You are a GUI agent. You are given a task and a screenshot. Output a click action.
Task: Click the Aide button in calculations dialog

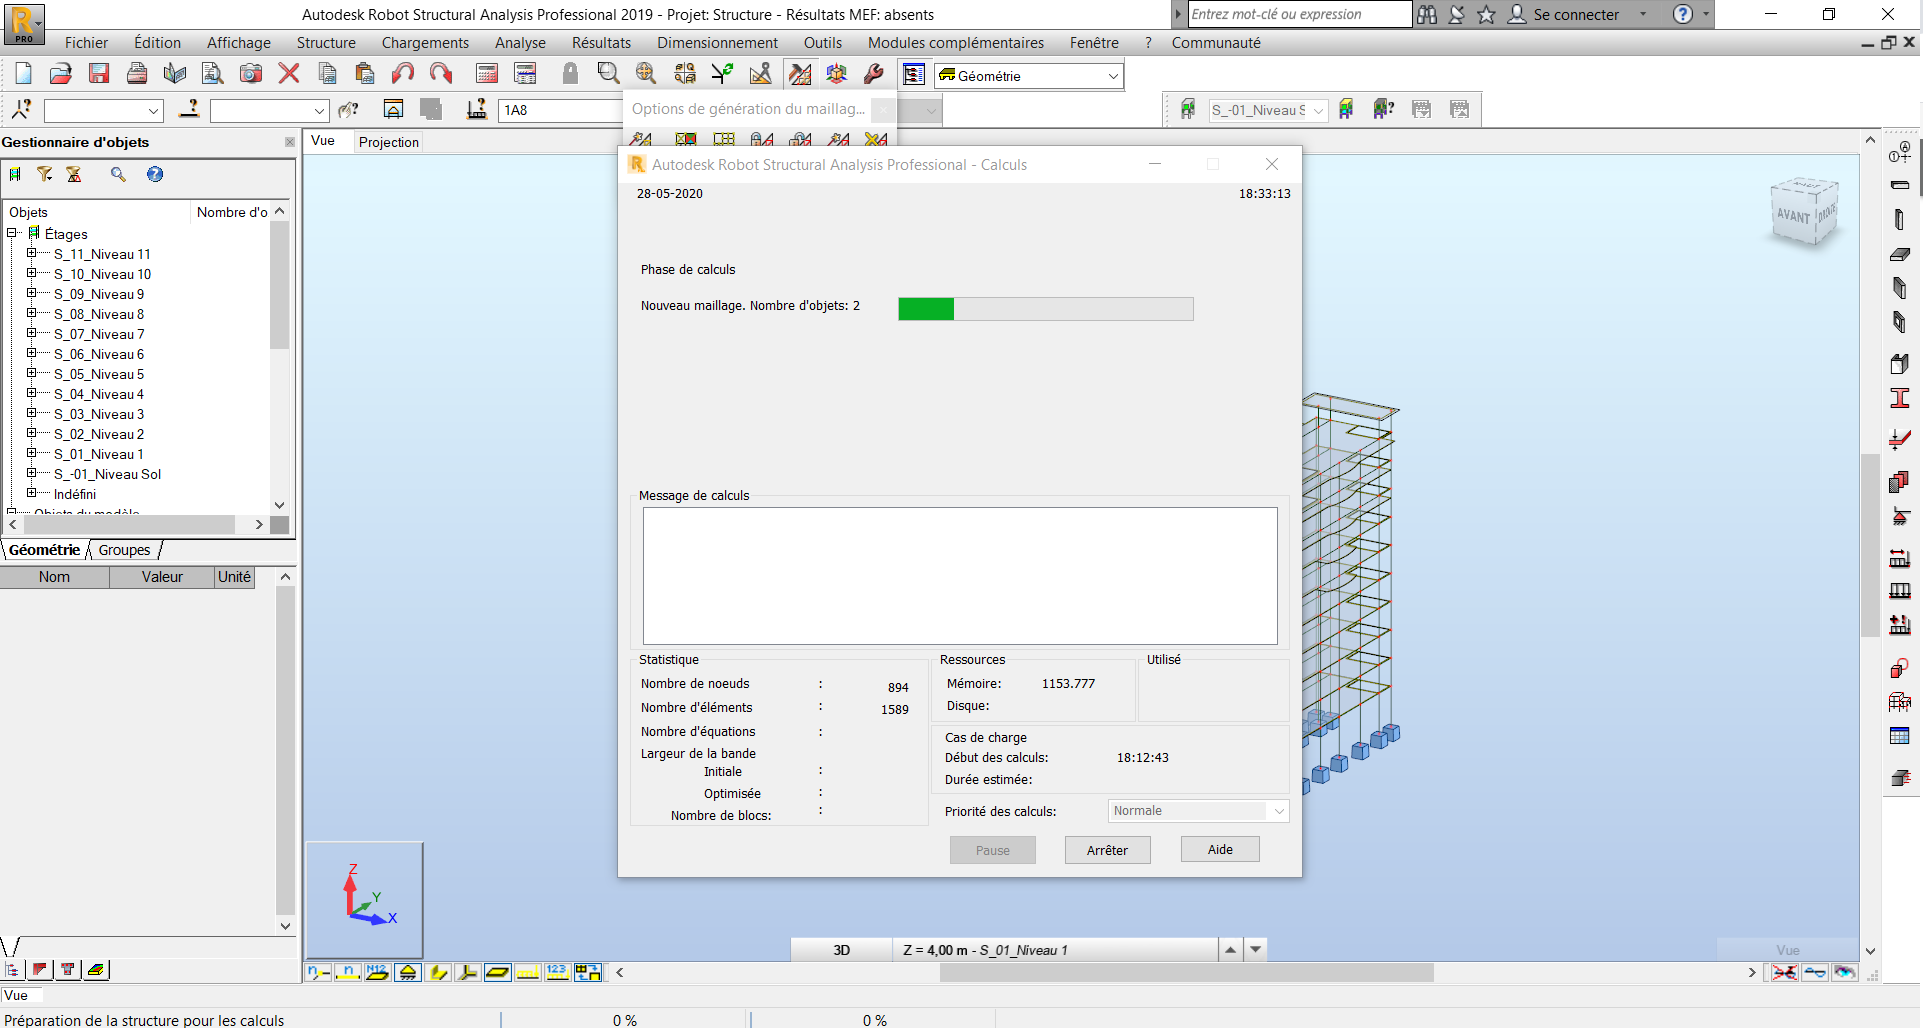point(1219,849)
